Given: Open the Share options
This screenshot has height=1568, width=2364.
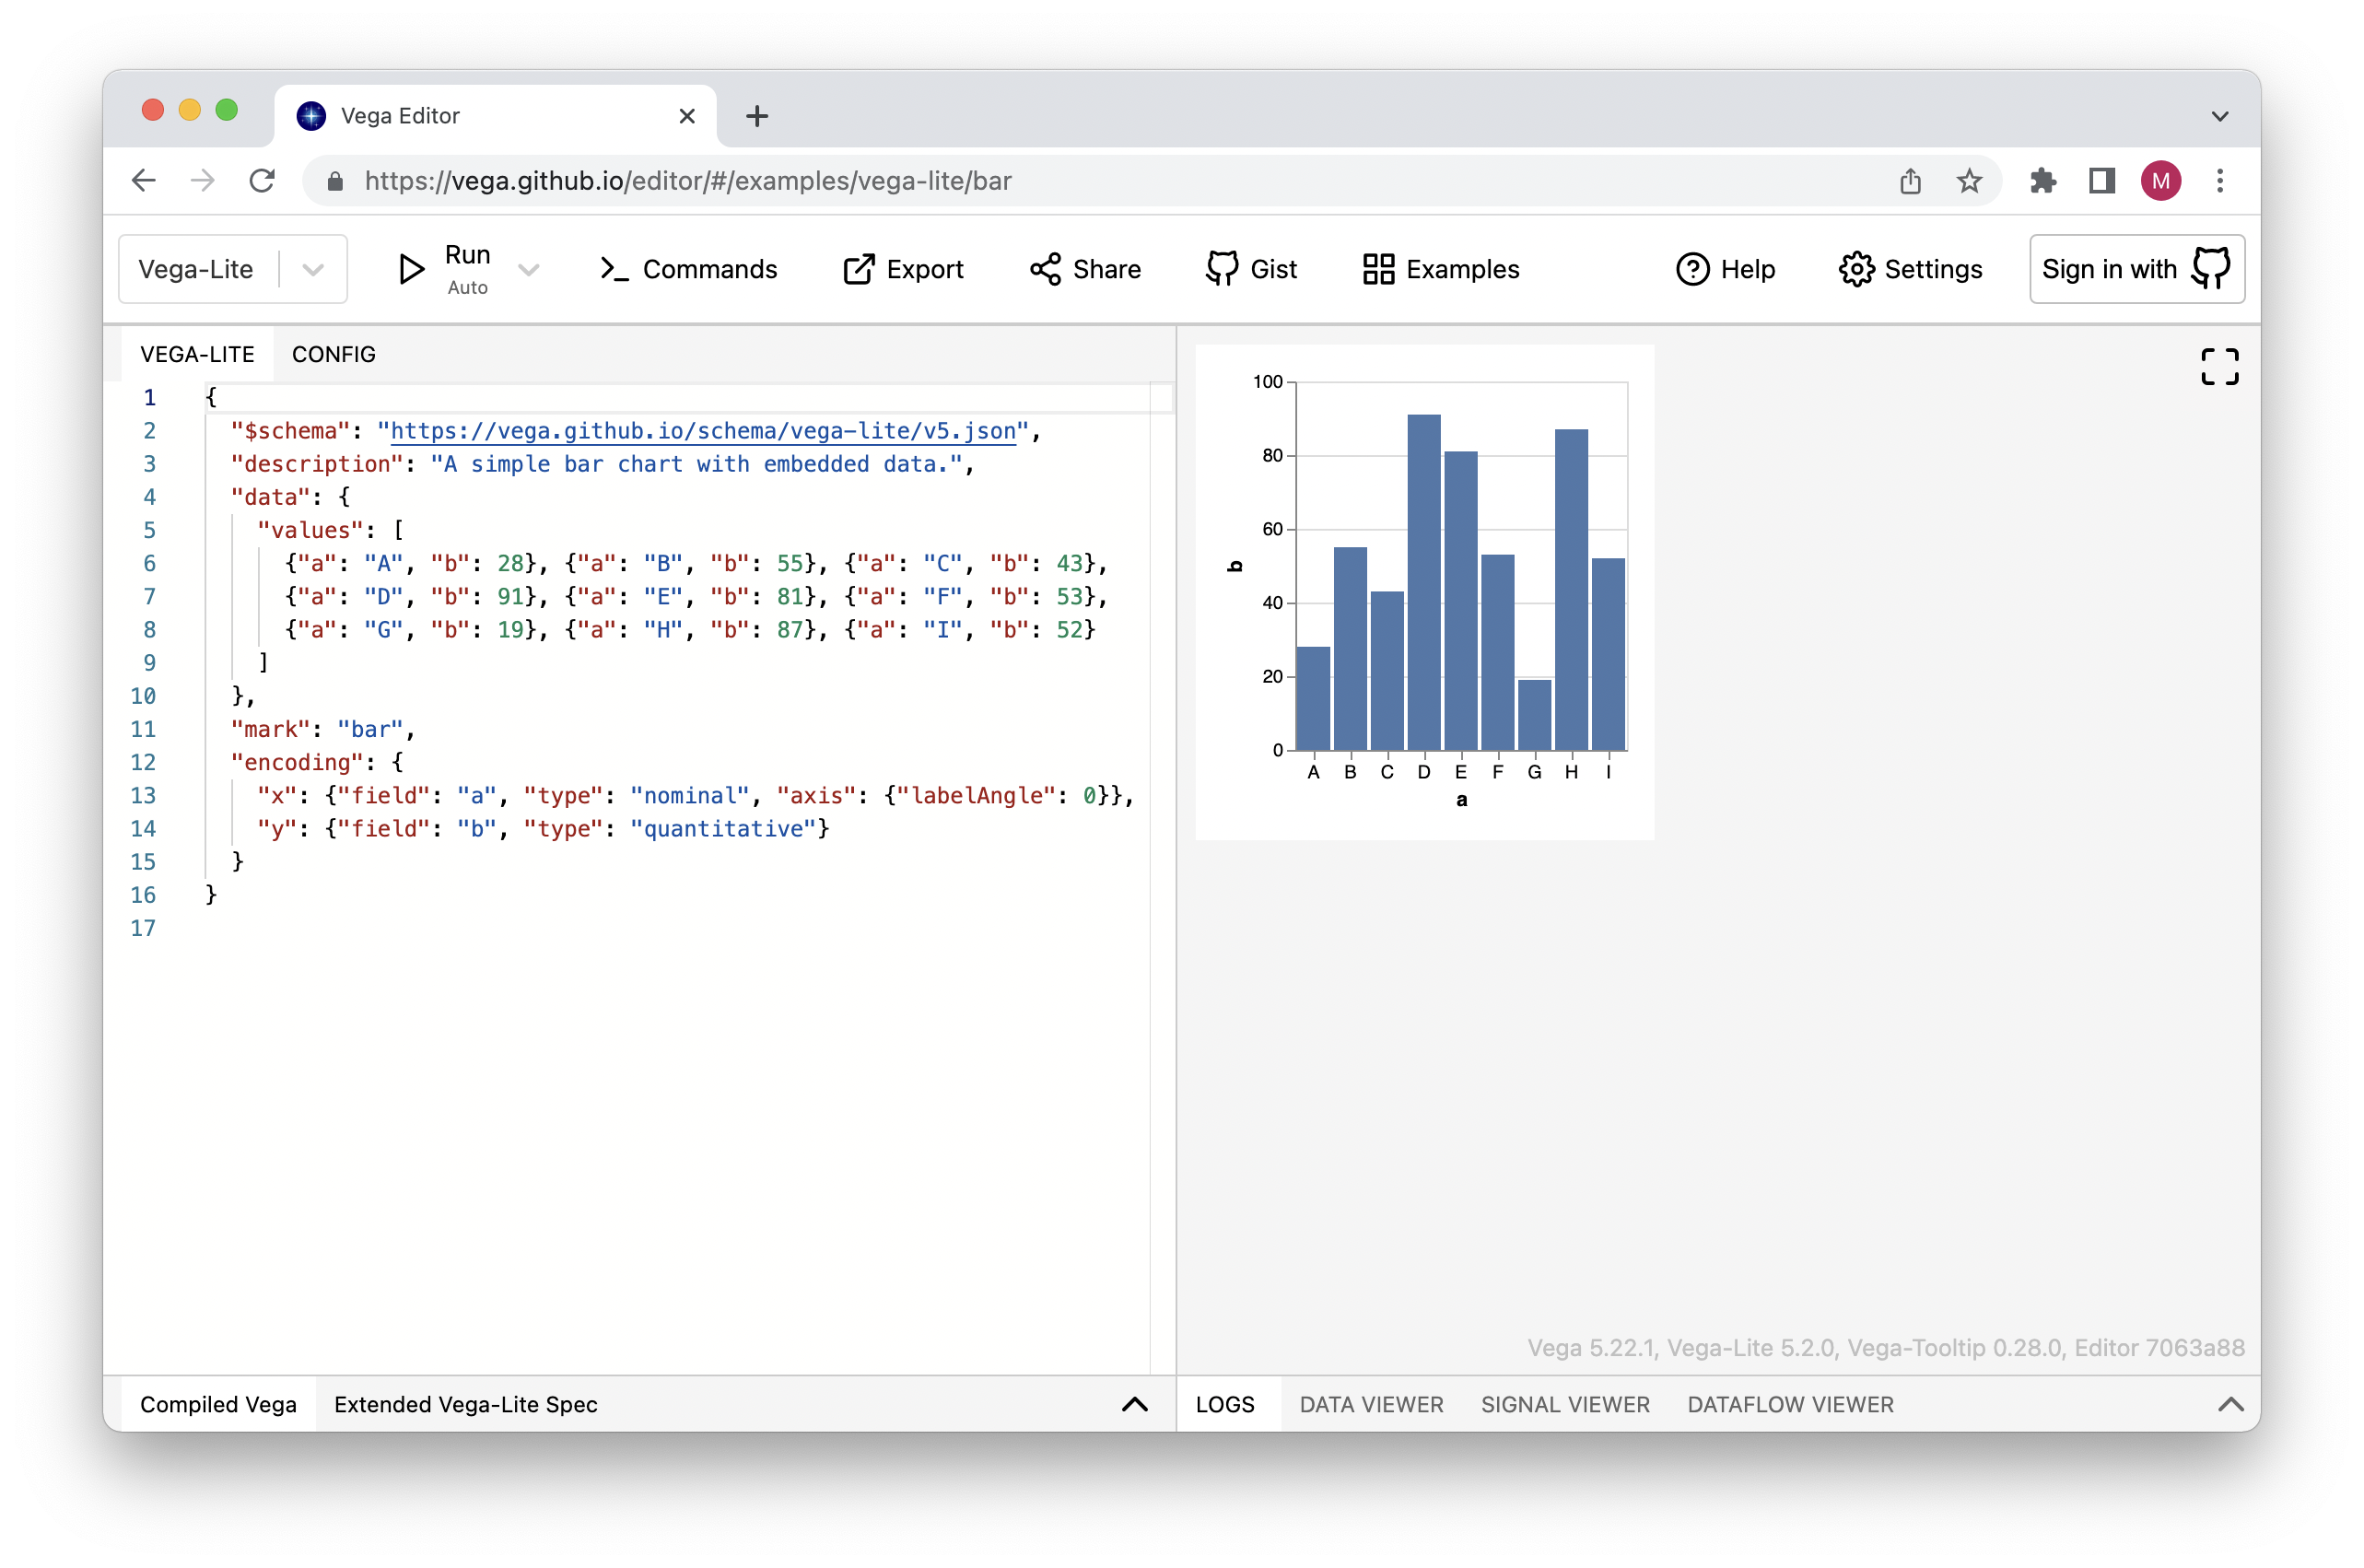Looking at the screenshot, I should tap(1086, 268).
